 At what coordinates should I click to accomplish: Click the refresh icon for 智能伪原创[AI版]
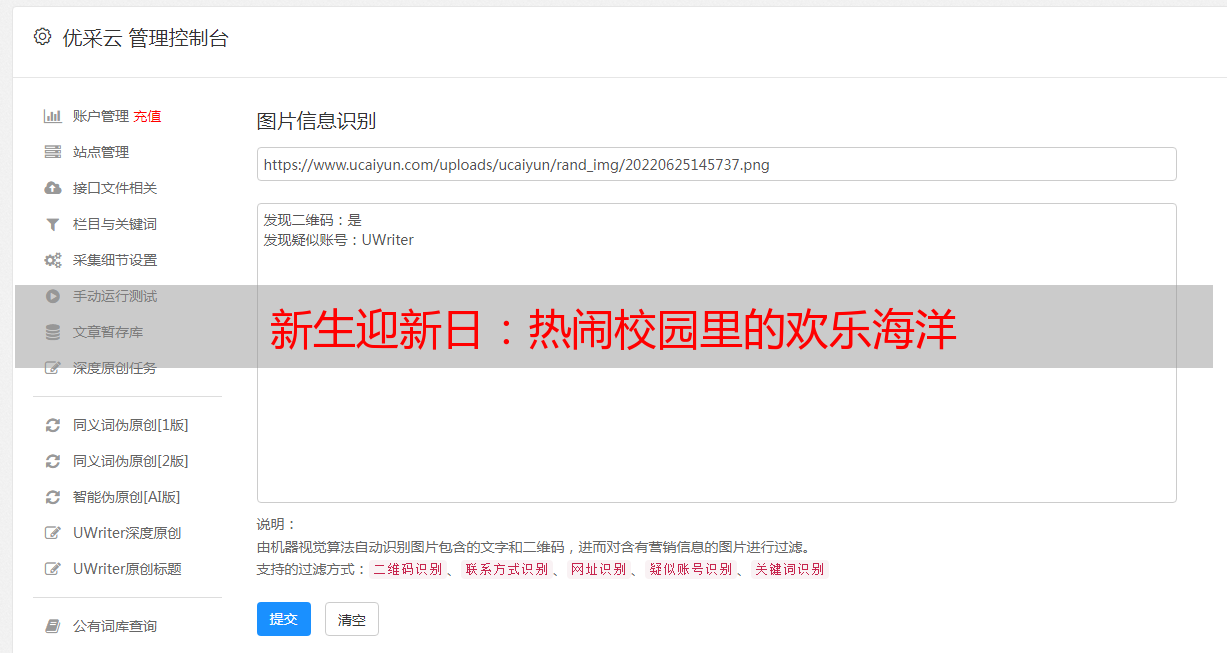(x=53, y=497)
